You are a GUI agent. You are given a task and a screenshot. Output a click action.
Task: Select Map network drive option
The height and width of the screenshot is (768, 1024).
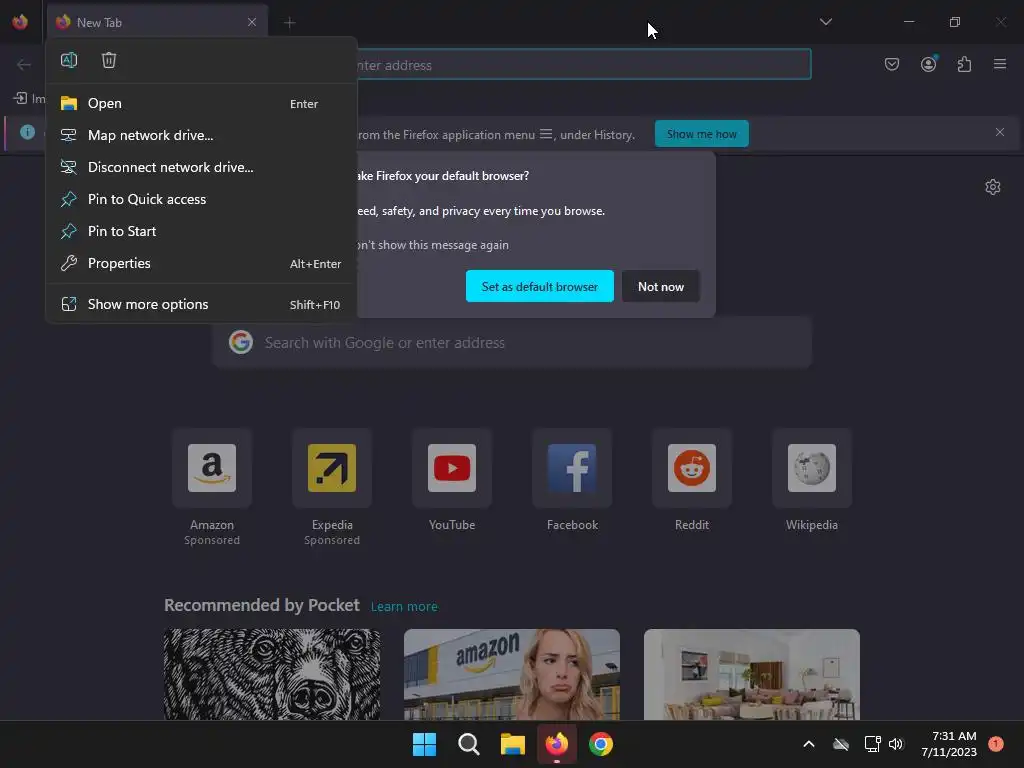pos(201,135)
